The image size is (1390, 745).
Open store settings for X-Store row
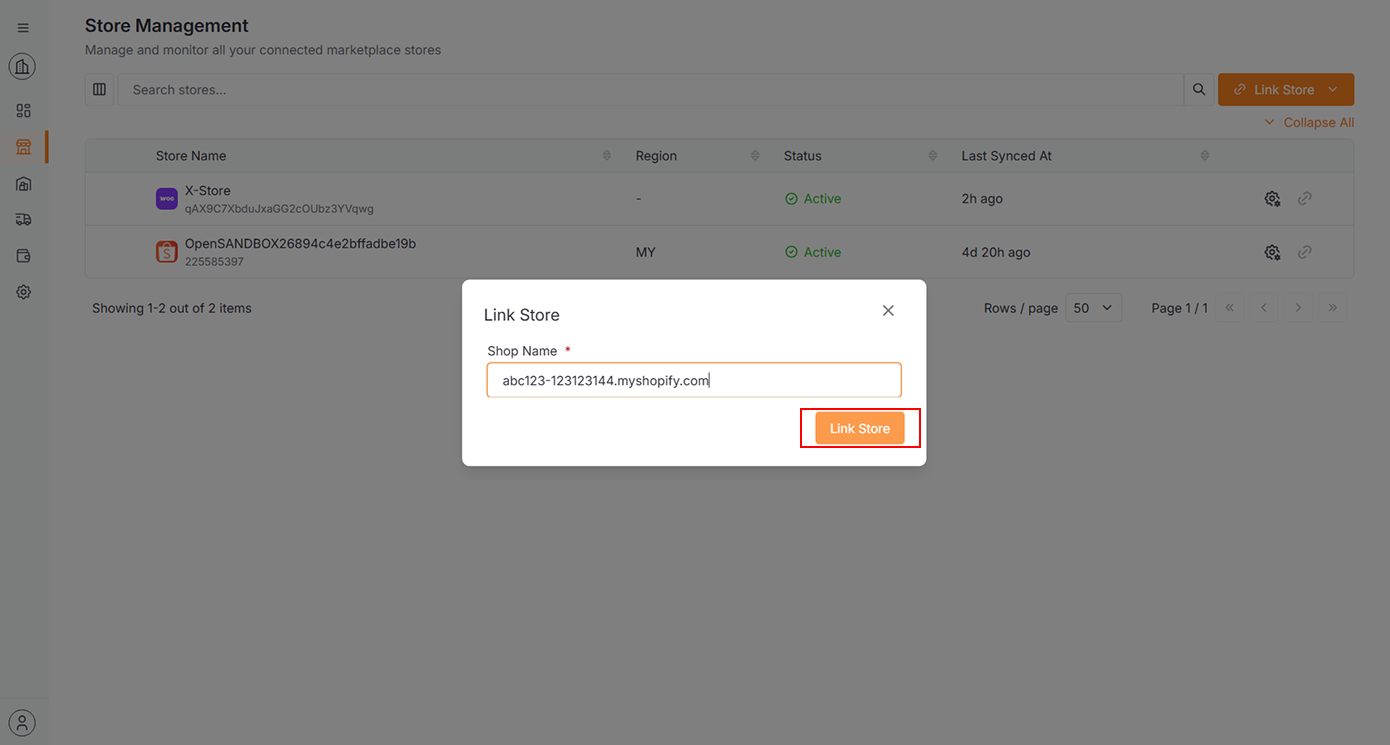(x=1272, y=198)
